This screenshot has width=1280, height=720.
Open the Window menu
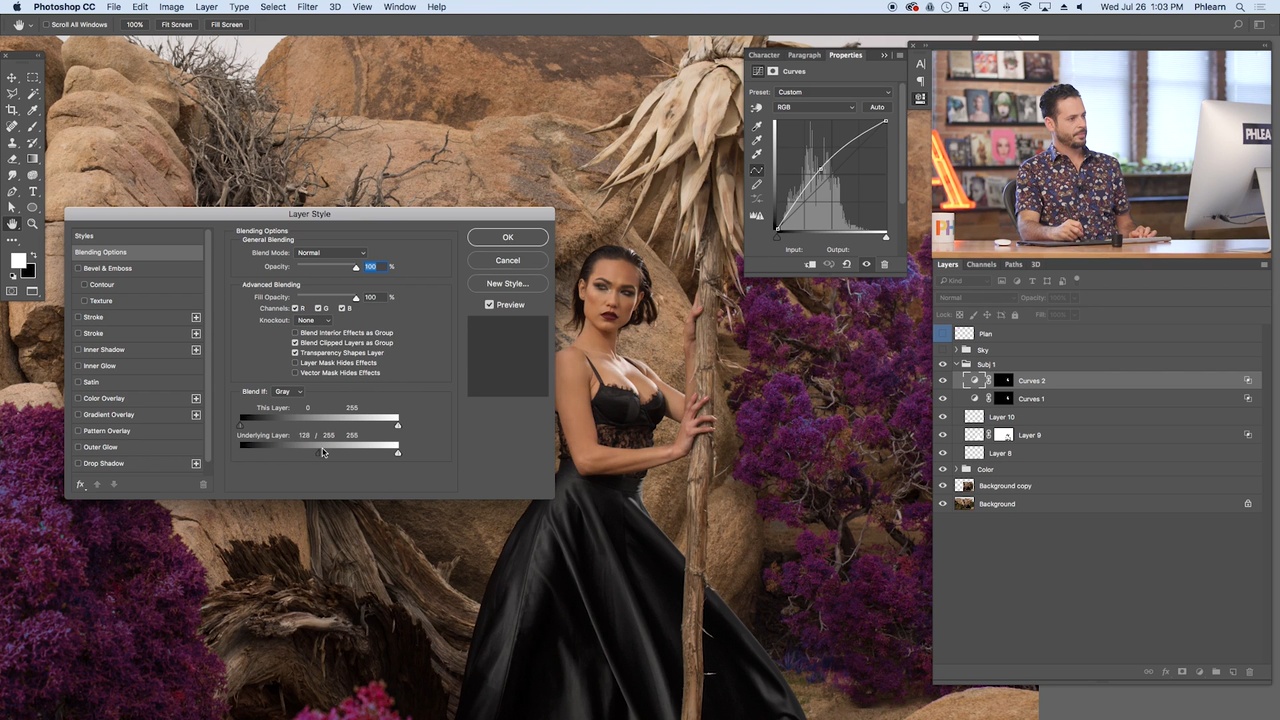(x=400, y=7)
